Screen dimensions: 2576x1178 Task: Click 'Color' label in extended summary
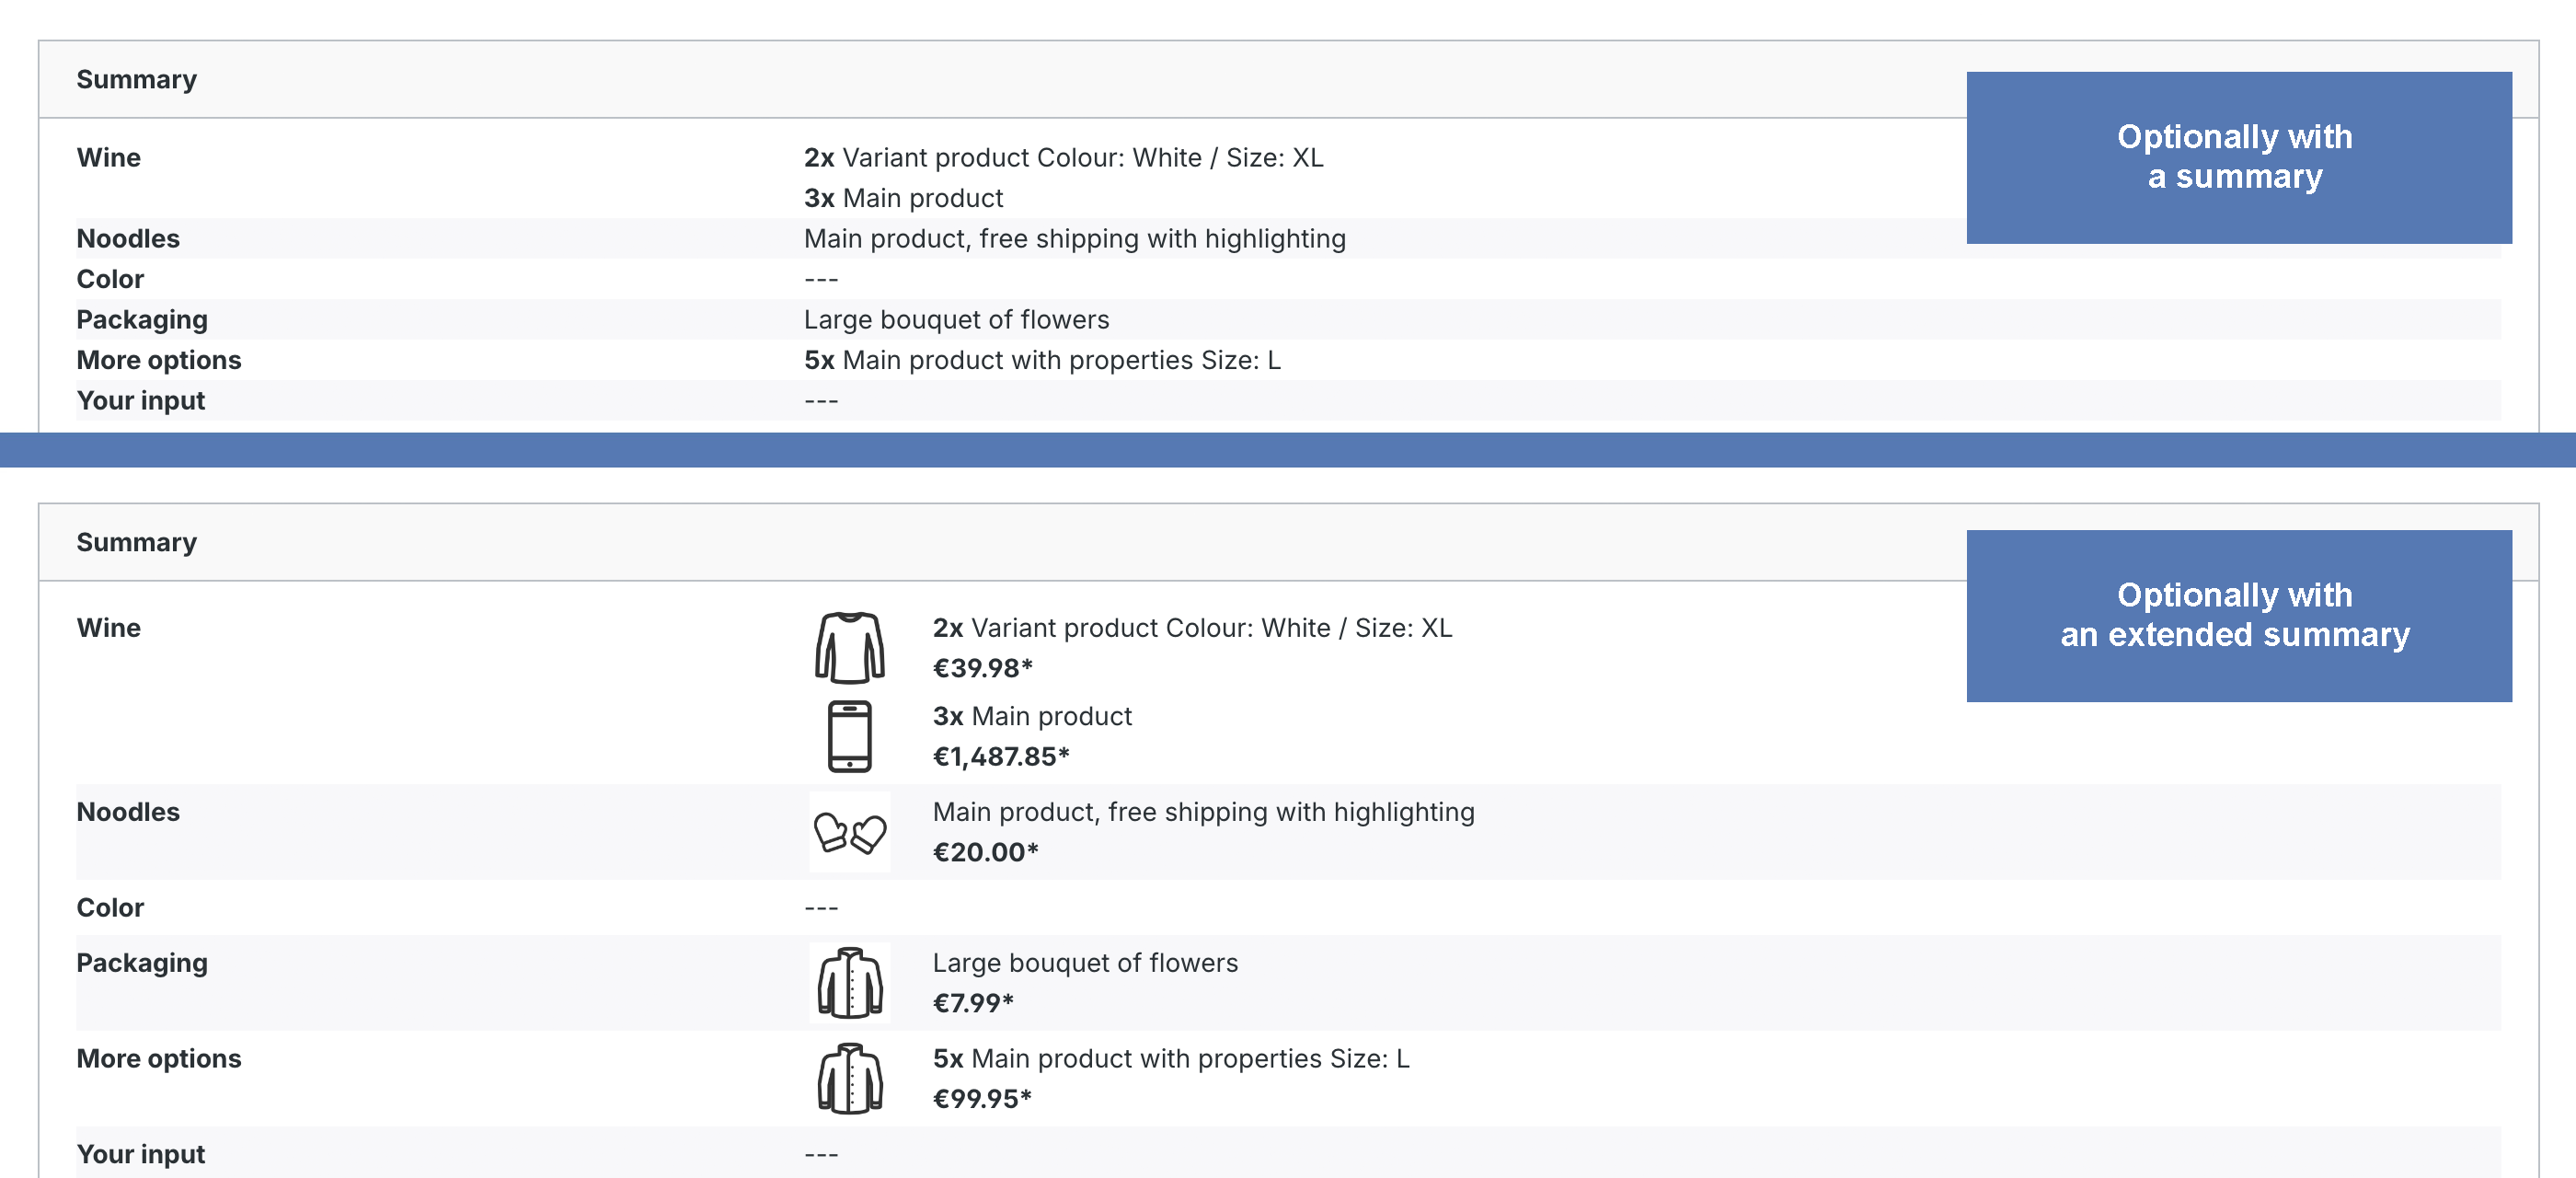click(x=110, y=908)
